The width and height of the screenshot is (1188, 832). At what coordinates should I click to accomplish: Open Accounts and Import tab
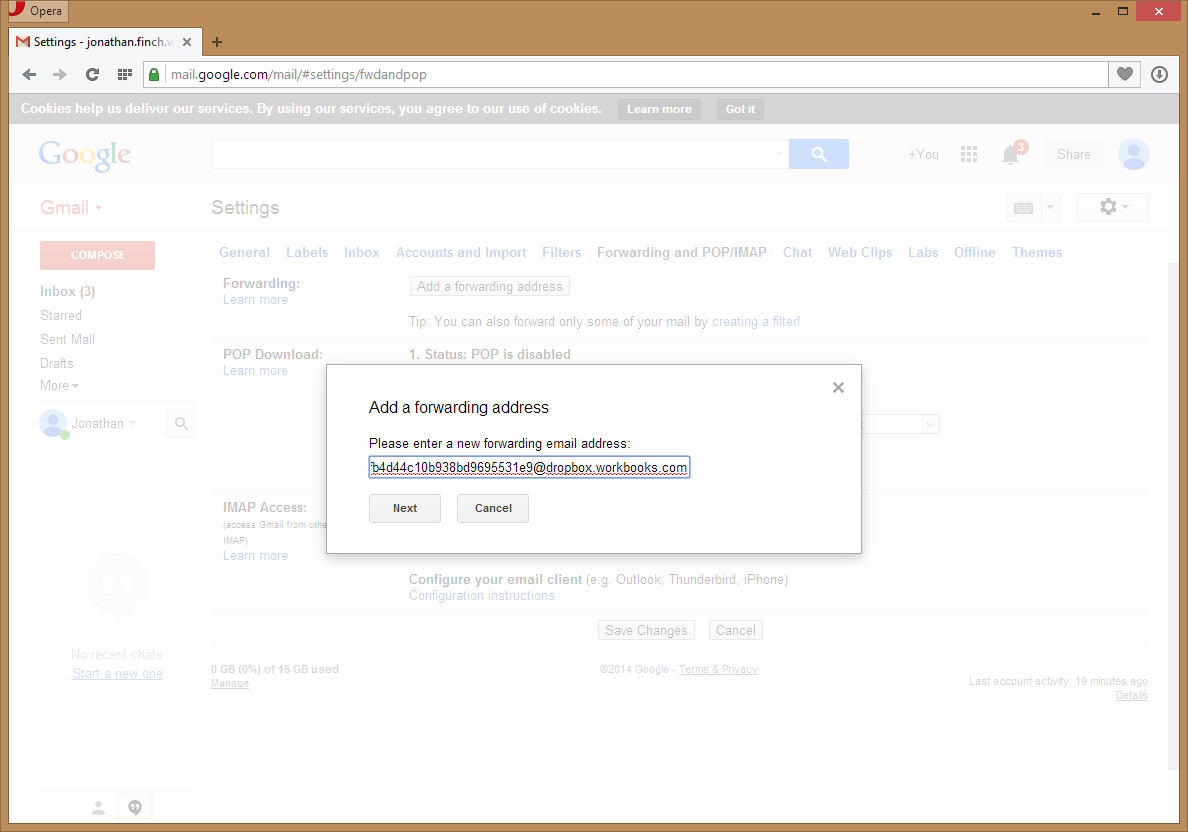coord(461,252)
